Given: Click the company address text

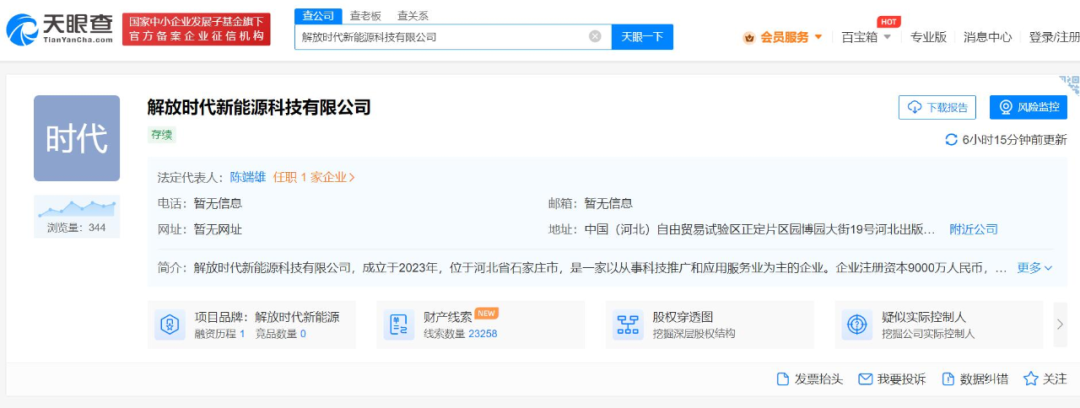Looking at the screenshot, I should click(x=760, y=230).
